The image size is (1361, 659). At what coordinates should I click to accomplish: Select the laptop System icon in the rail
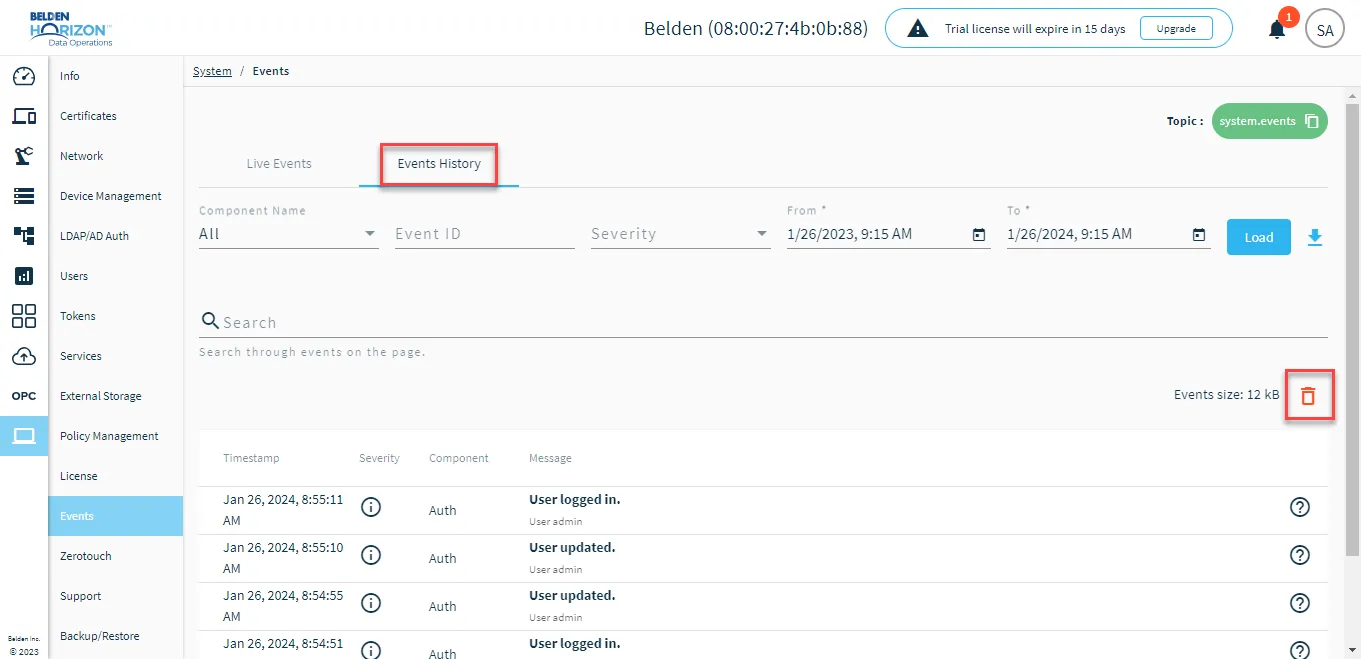pos(24,436)
